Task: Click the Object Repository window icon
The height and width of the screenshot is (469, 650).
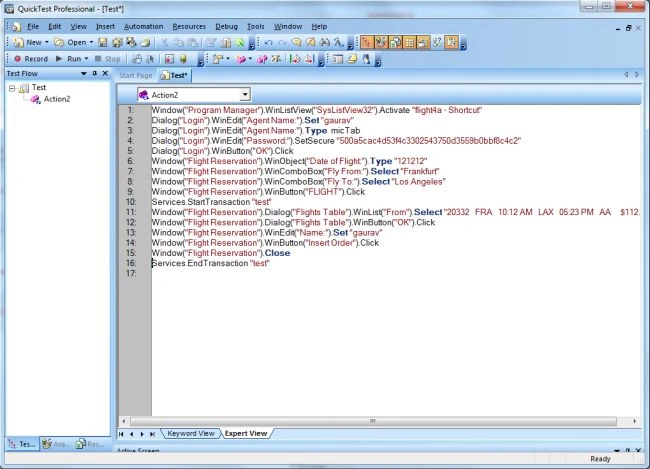Action: pos(338,59)
